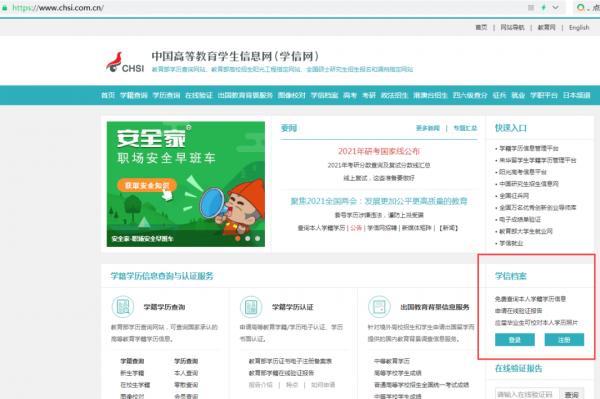Open 学信档案 in the navigation bar
Screen dimensions: 600x399
tap(324, 95)
